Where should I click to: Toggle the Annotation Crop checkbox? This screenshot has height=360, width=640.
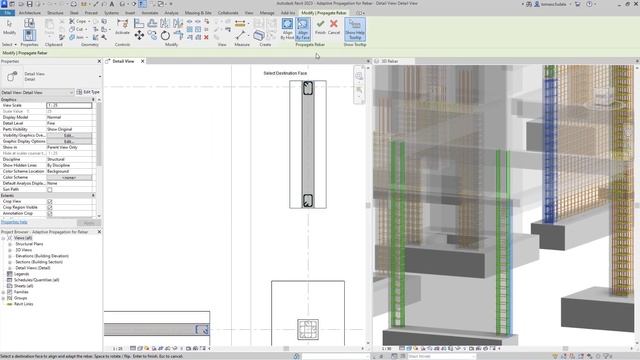(x=50, y=213)
